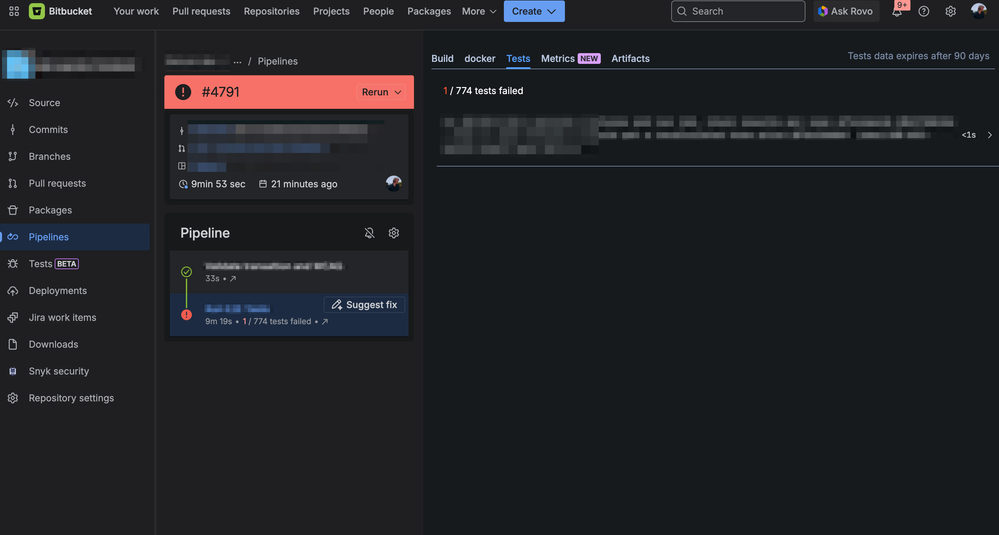Click the red failed step icon

[x=186, y=315]
